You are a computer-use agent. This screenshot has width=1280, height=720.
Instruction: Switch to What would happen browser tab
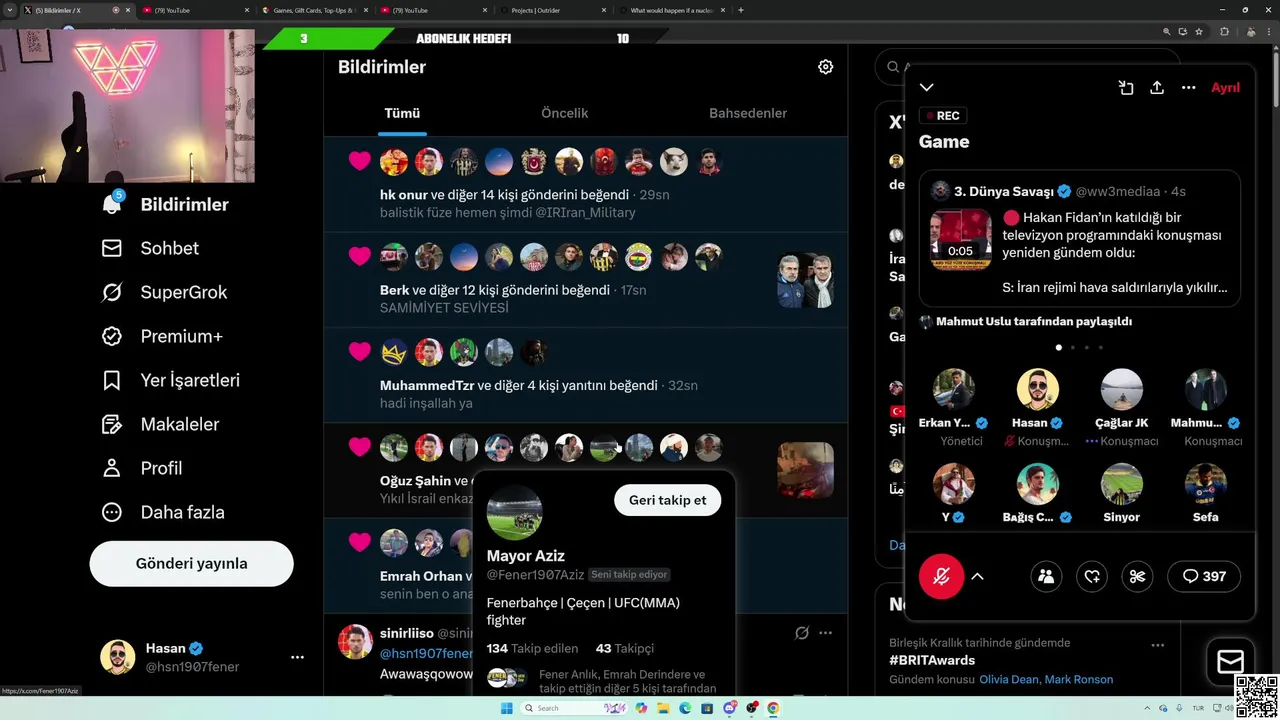tap(670, 10)
